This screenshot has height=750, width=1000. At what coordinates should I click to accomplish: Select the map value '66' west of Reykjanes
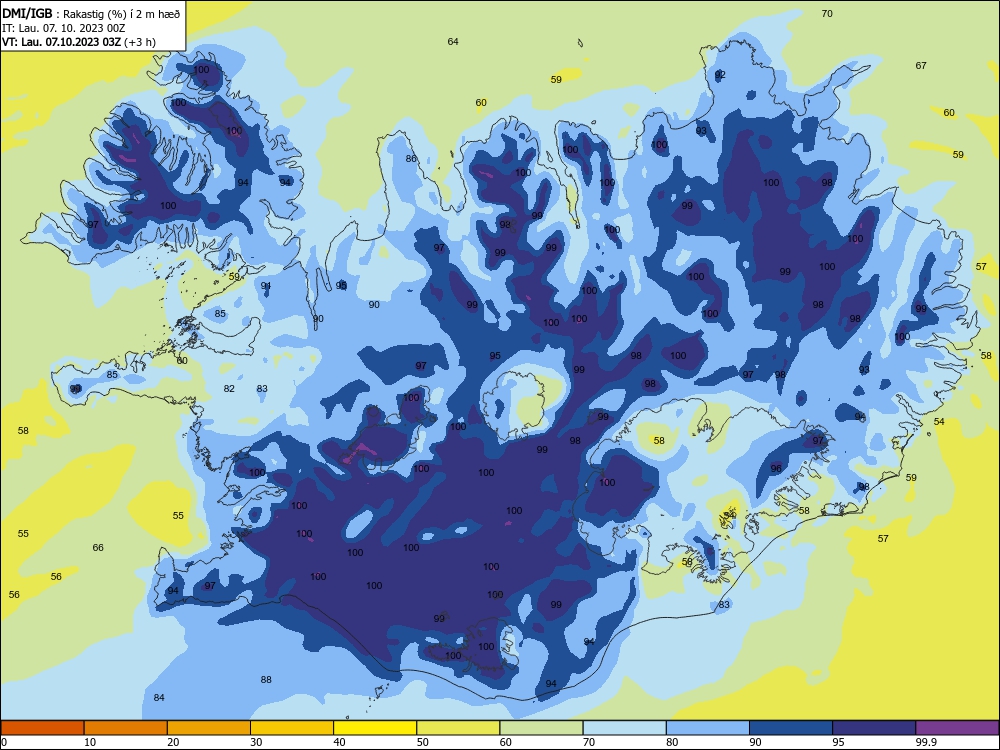point(98,548)
